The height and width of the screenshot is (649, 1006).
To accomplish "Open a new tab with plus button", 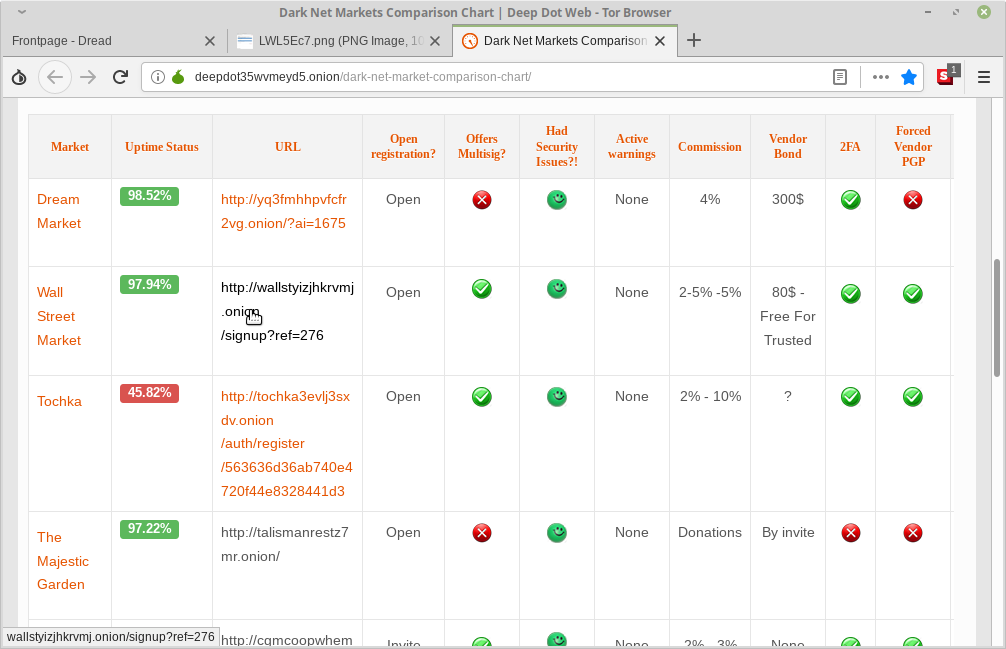I will [x=694, y=40].
